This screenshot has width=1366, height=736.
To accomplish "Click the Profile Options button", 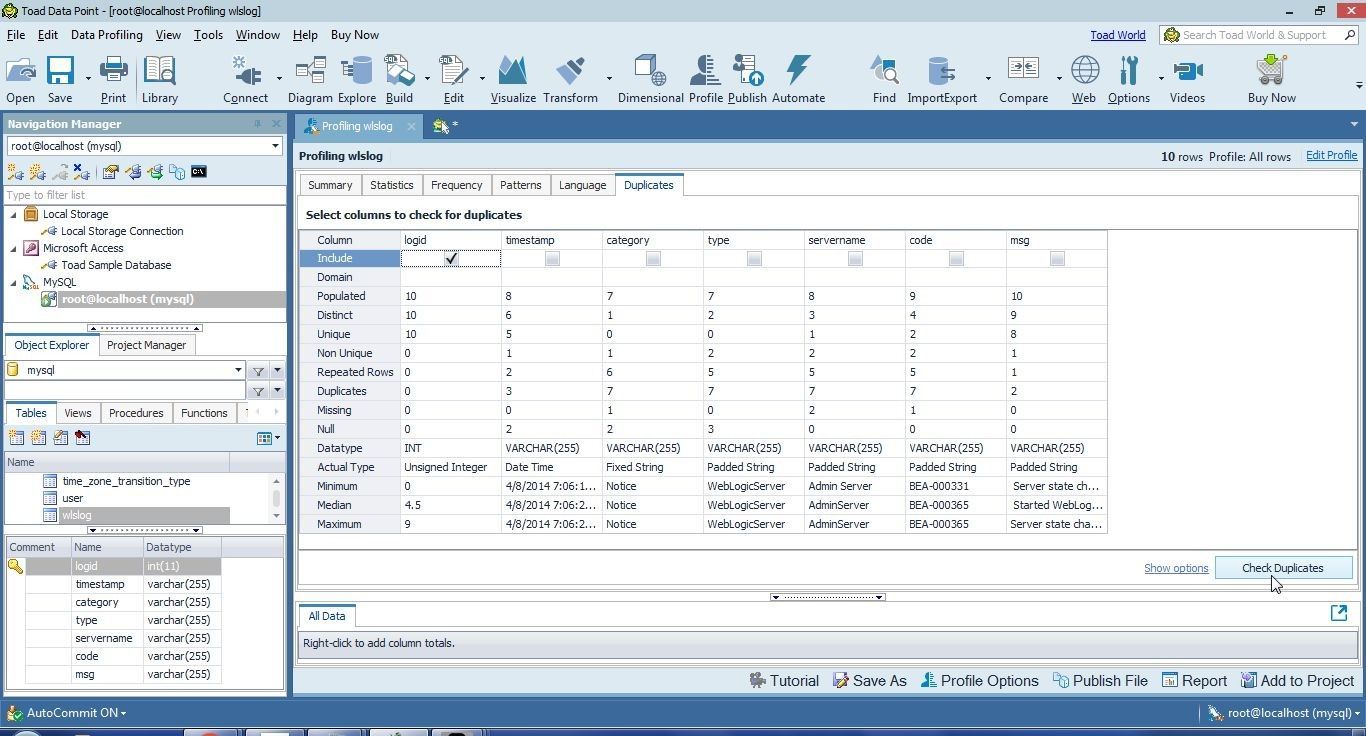I will 979,681.
